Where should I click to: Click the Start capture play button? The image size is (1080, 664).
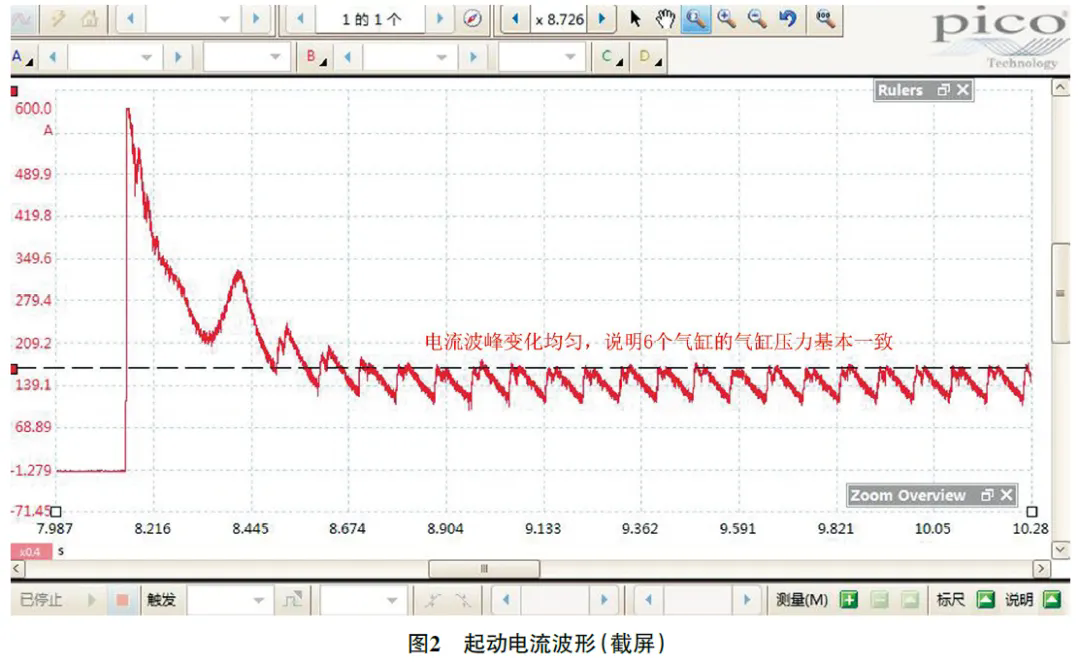pos(91,600)
